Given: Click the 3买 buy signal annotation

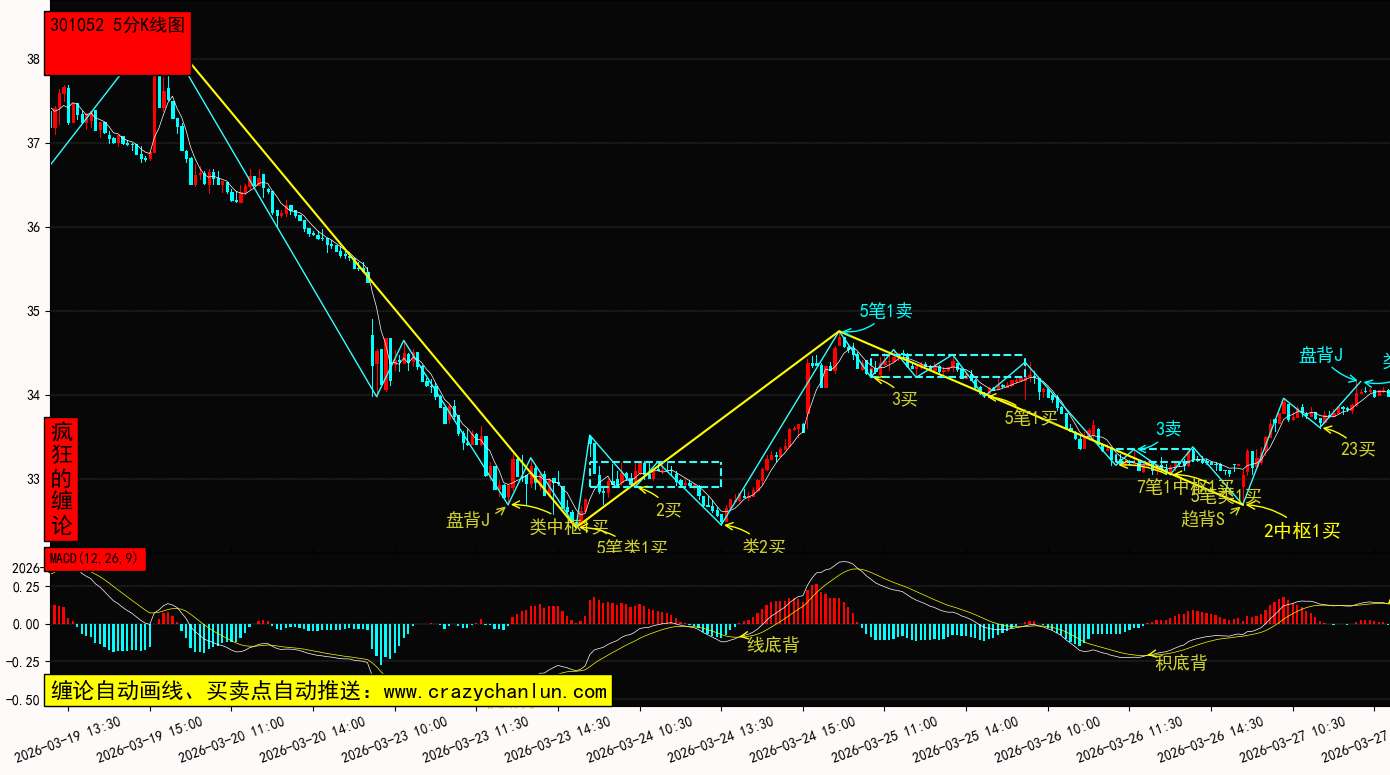Looking at the screenshot, I should (x=904, y=399).
